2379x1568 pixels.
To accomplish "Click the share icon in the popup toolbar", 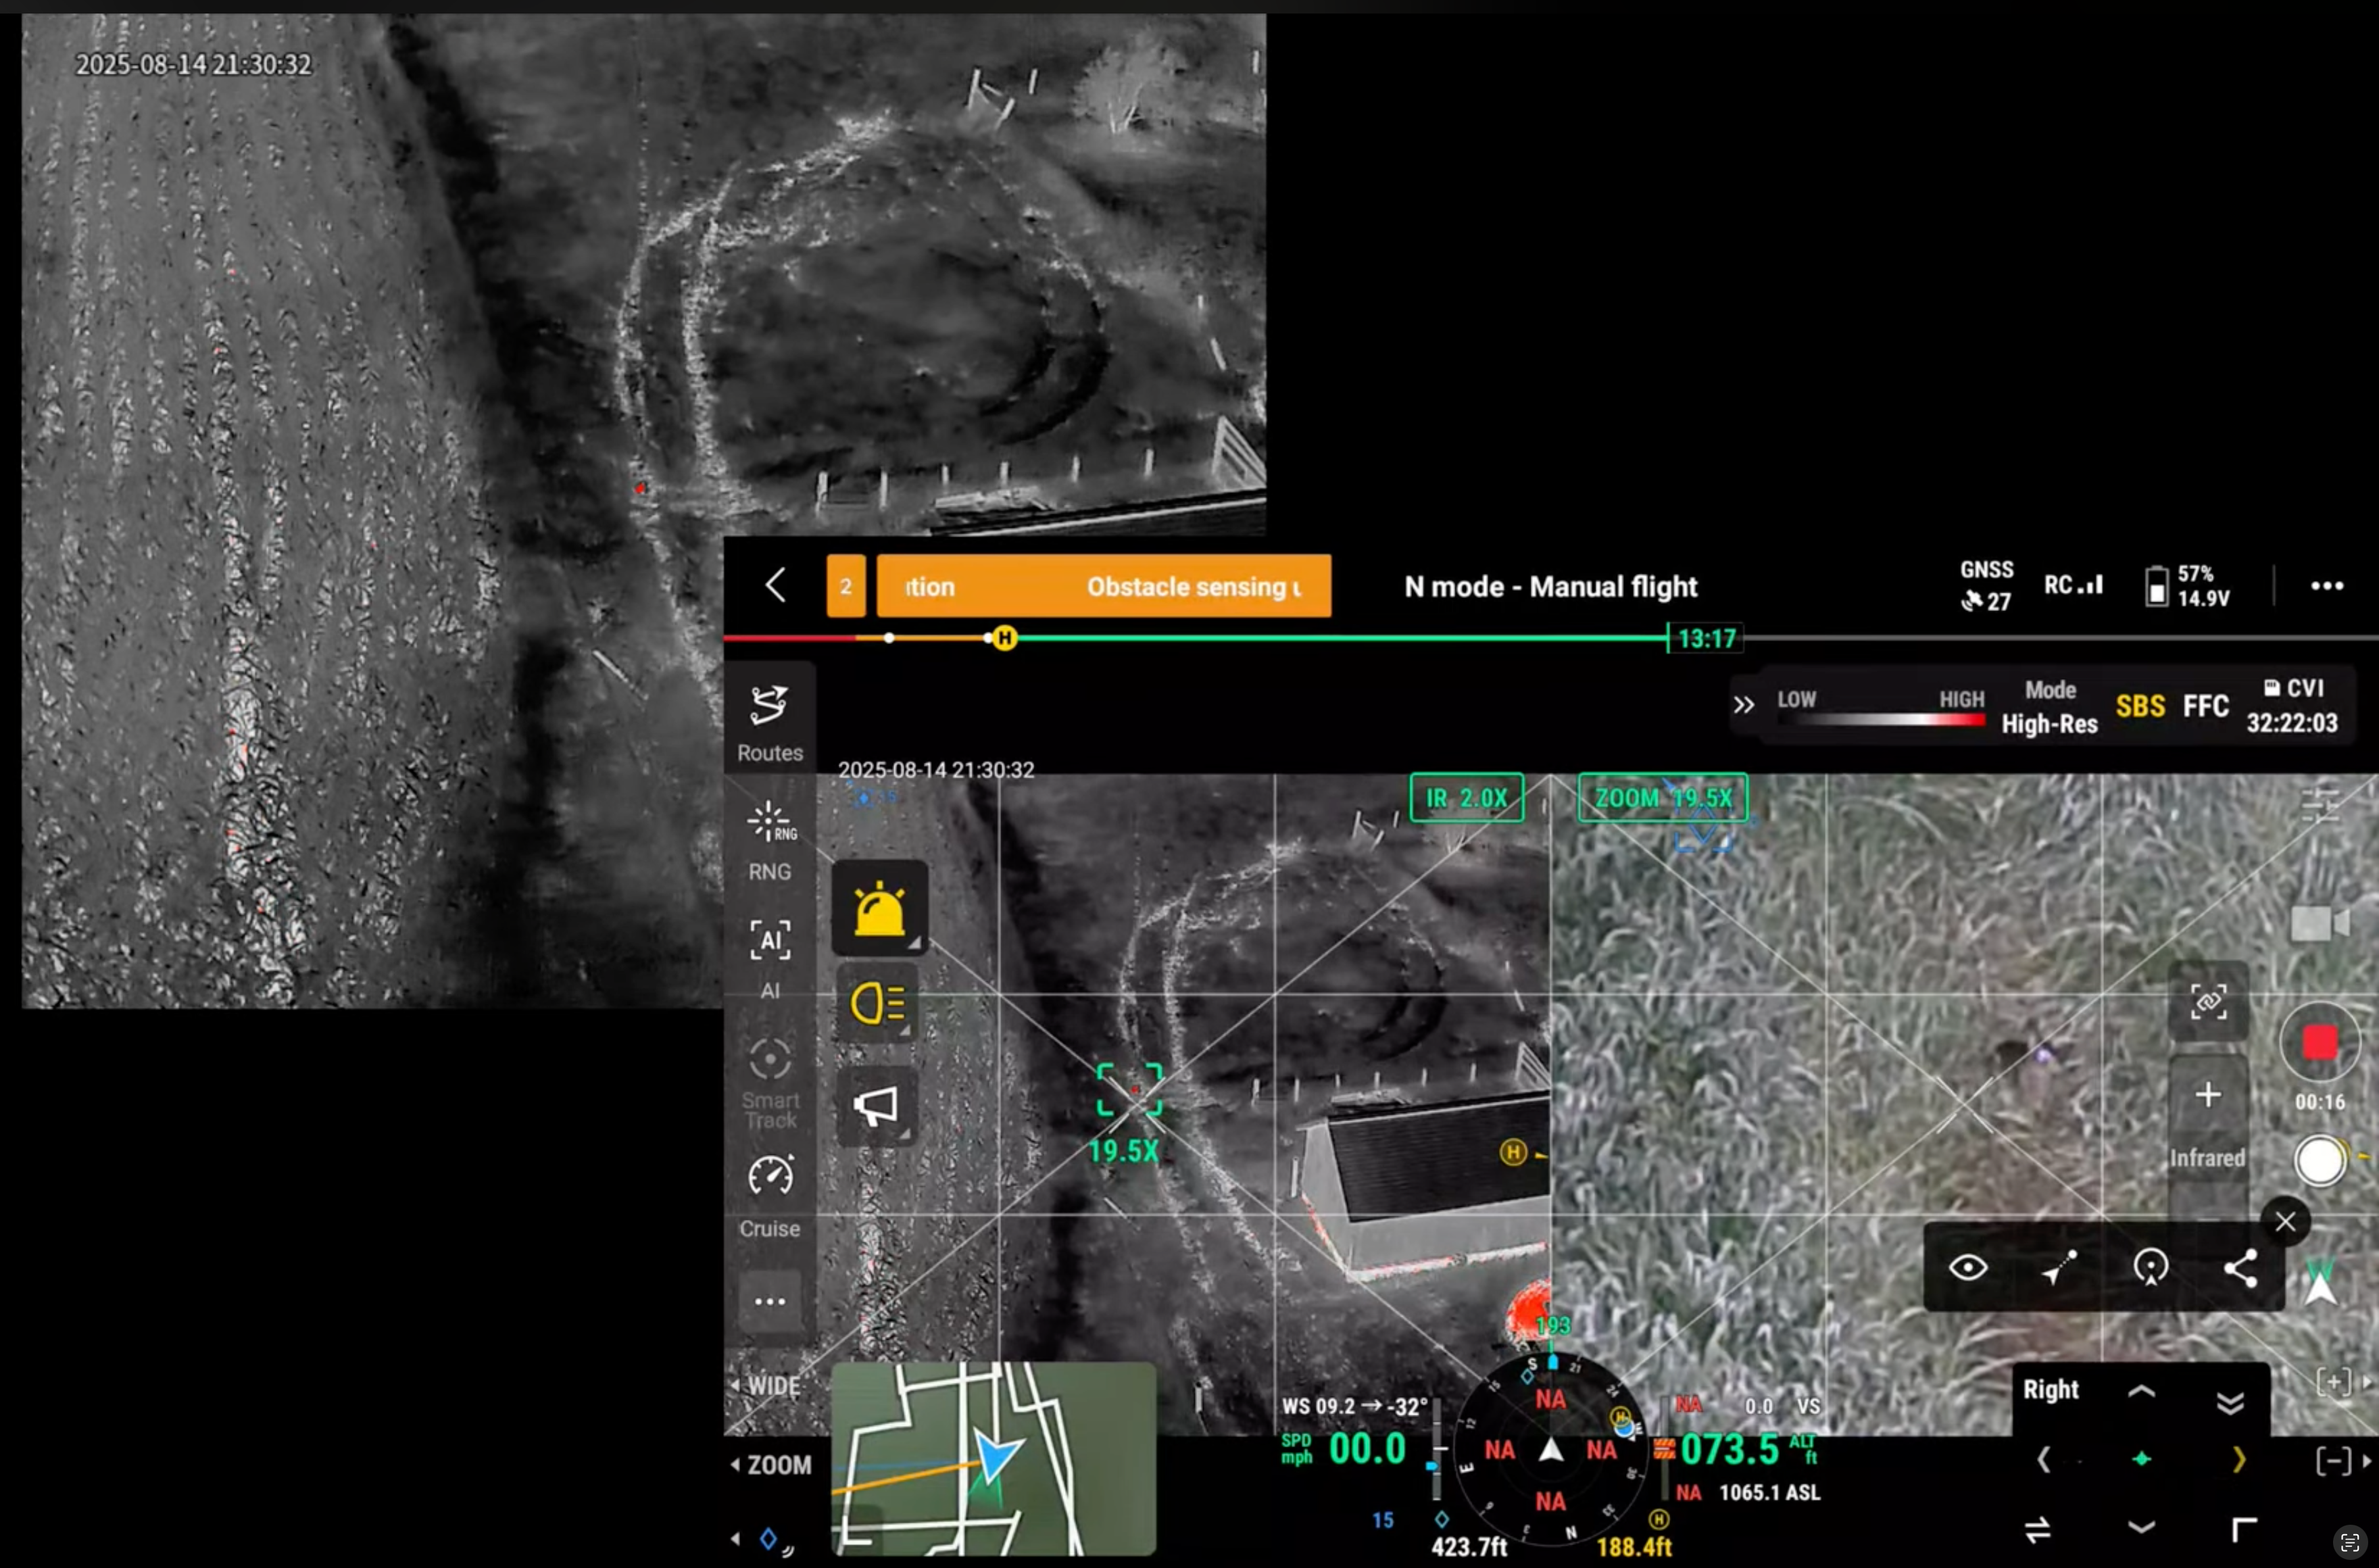I will pos(2240,1267).
